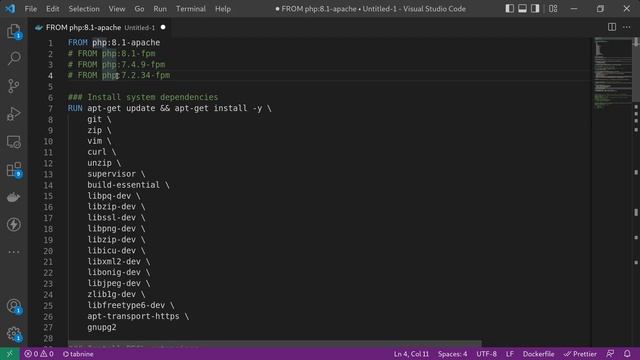Click the Prettier status item
Viewport: 640px width, 360px height.
(x=580, y=354)
